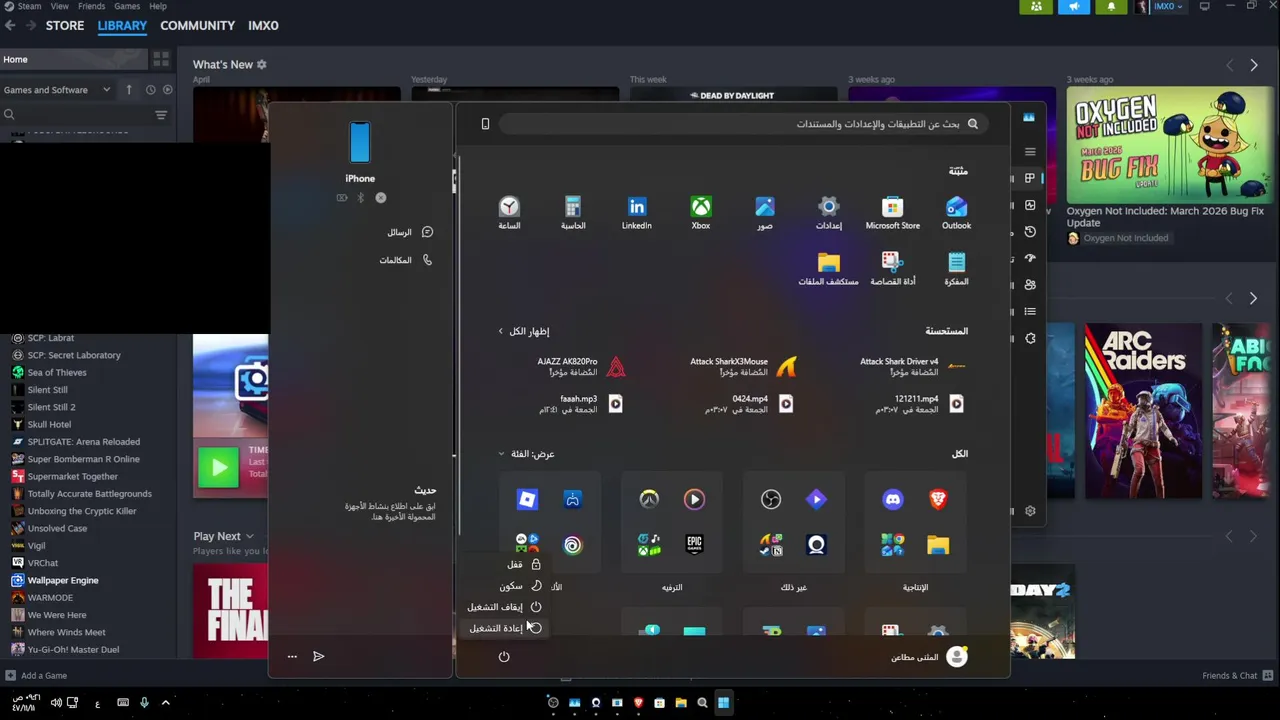
Task: Click the power button in Start menu
Action: 504,657
